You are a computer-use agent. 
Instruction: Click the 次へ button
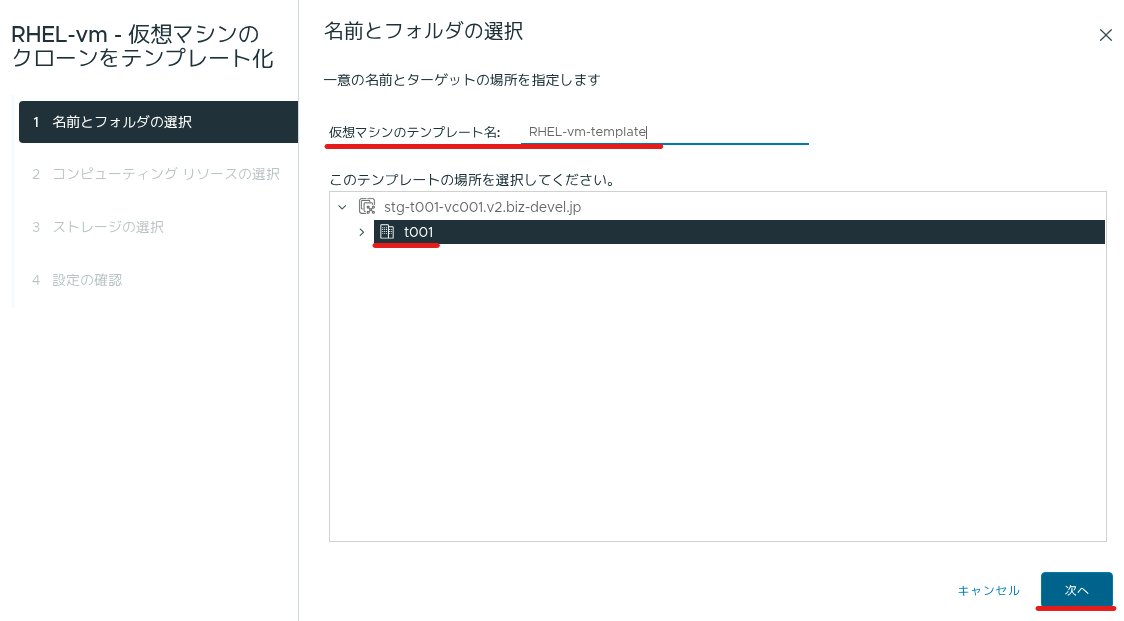1077,590
